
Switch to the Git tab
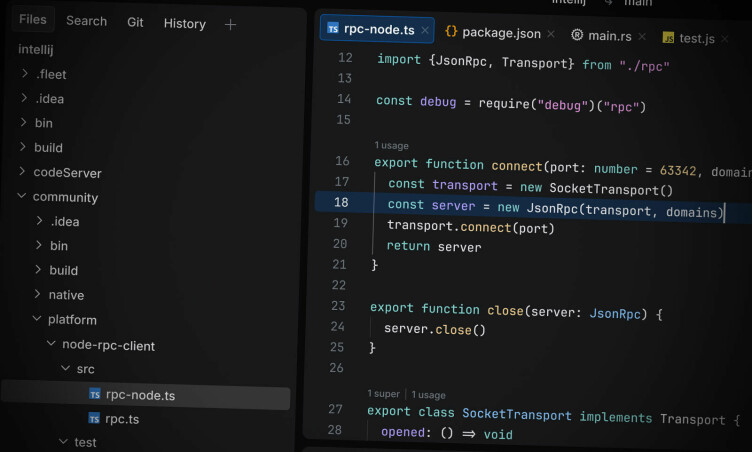pyautogui.click(x=135, y=23)
